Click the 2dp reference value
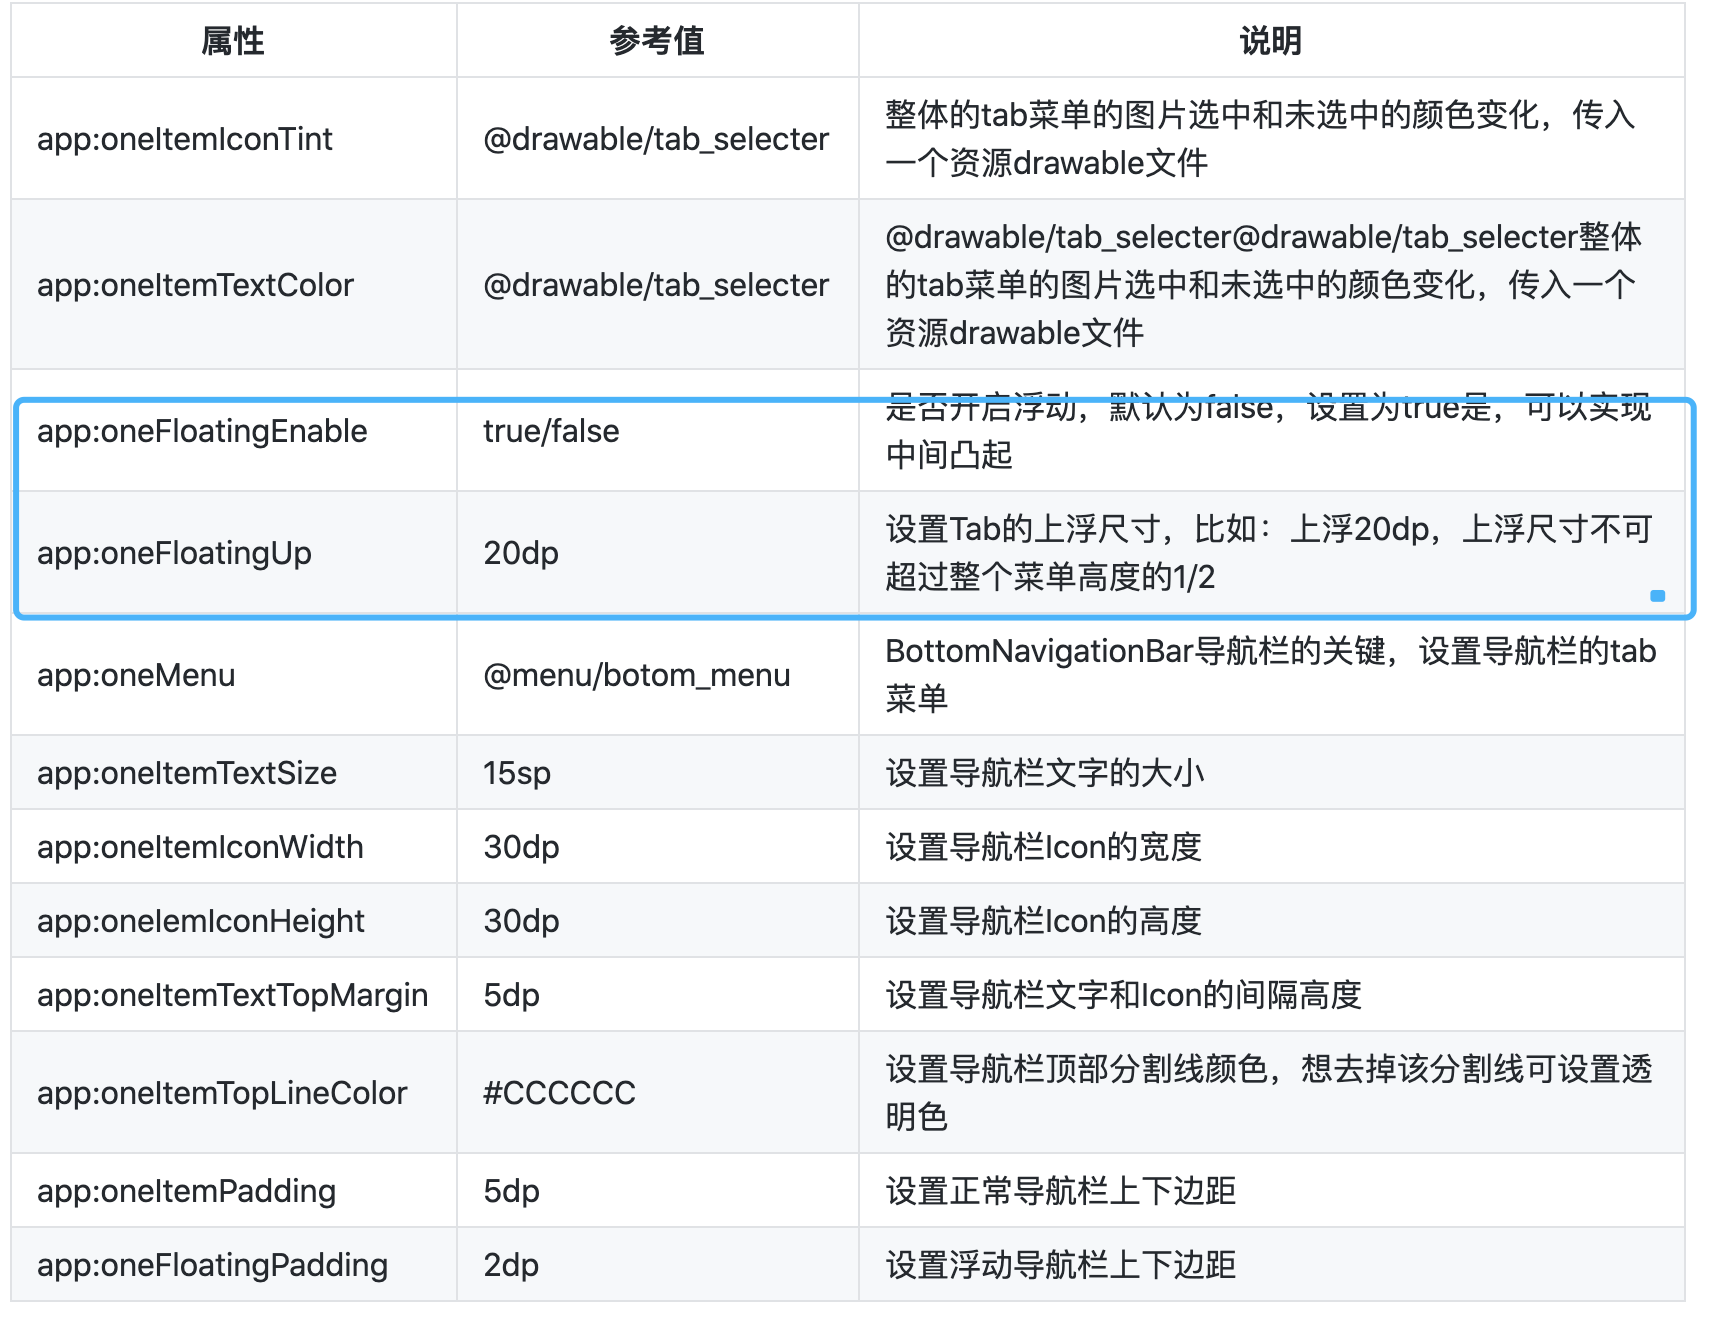This screenshot has height=1320, width=1716. 511,1265
